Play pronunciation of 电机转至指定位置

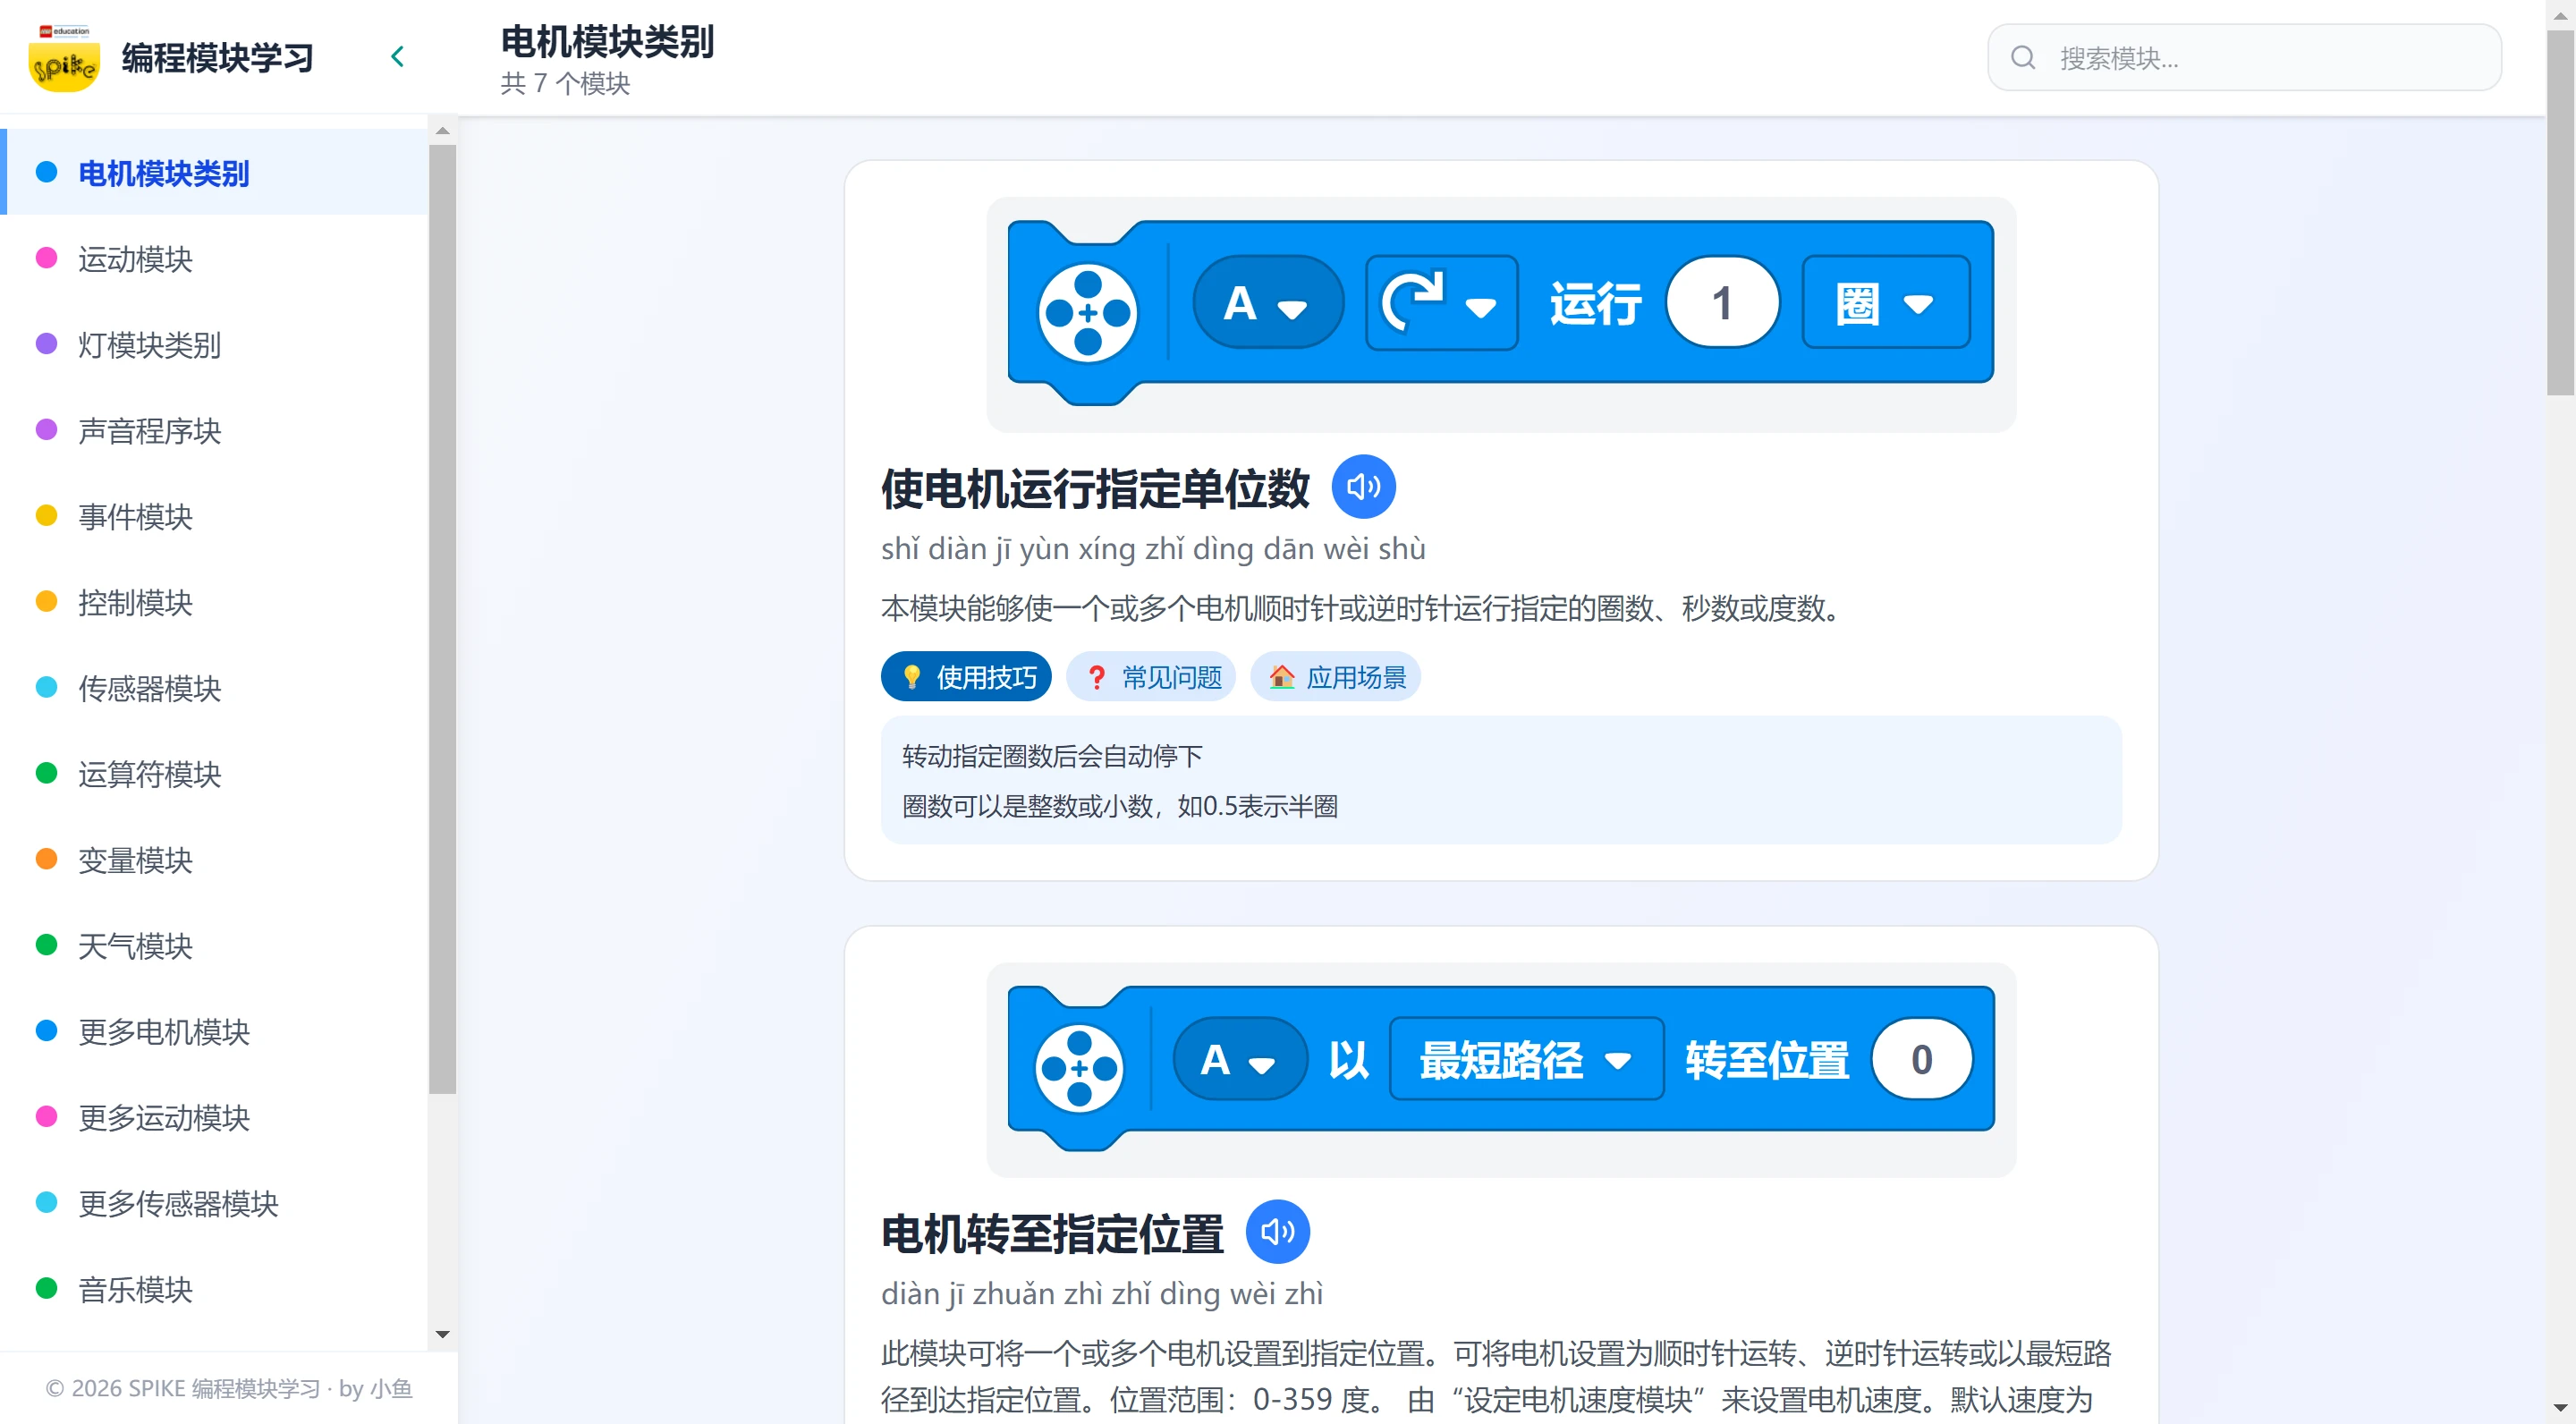(x=1277, y=1231)
